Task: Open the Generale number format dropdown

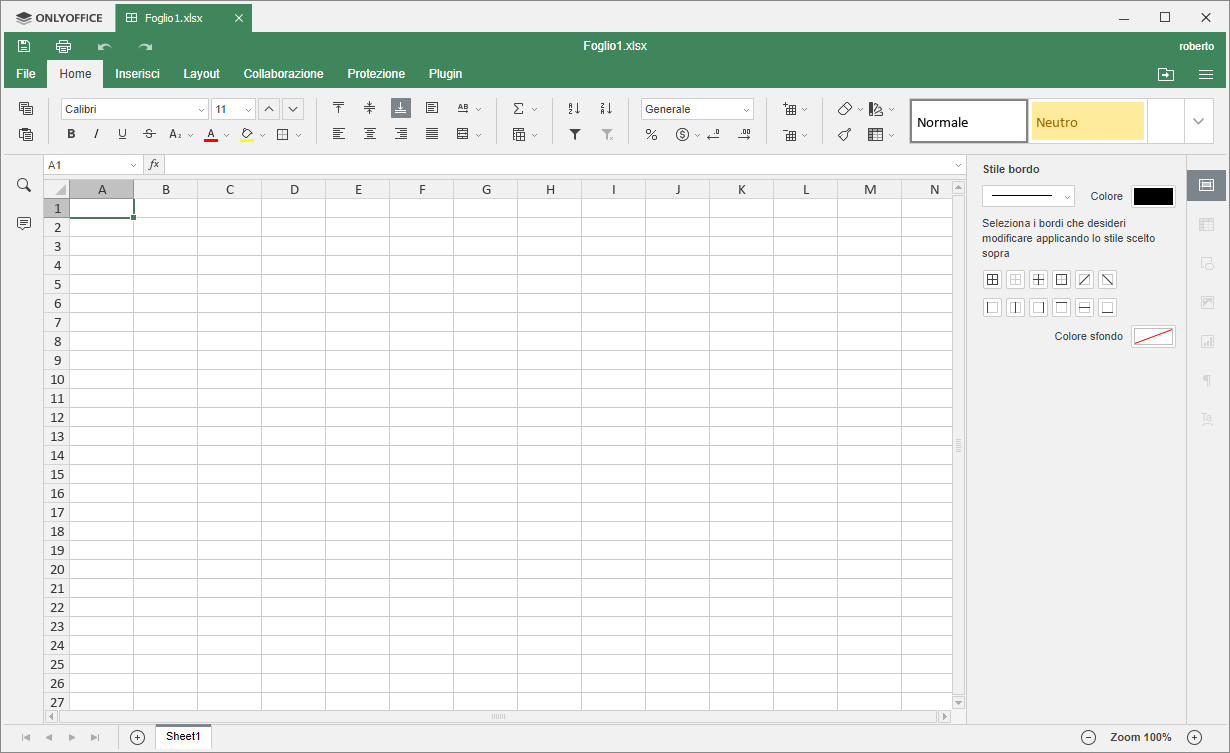Action: (746, 110)
